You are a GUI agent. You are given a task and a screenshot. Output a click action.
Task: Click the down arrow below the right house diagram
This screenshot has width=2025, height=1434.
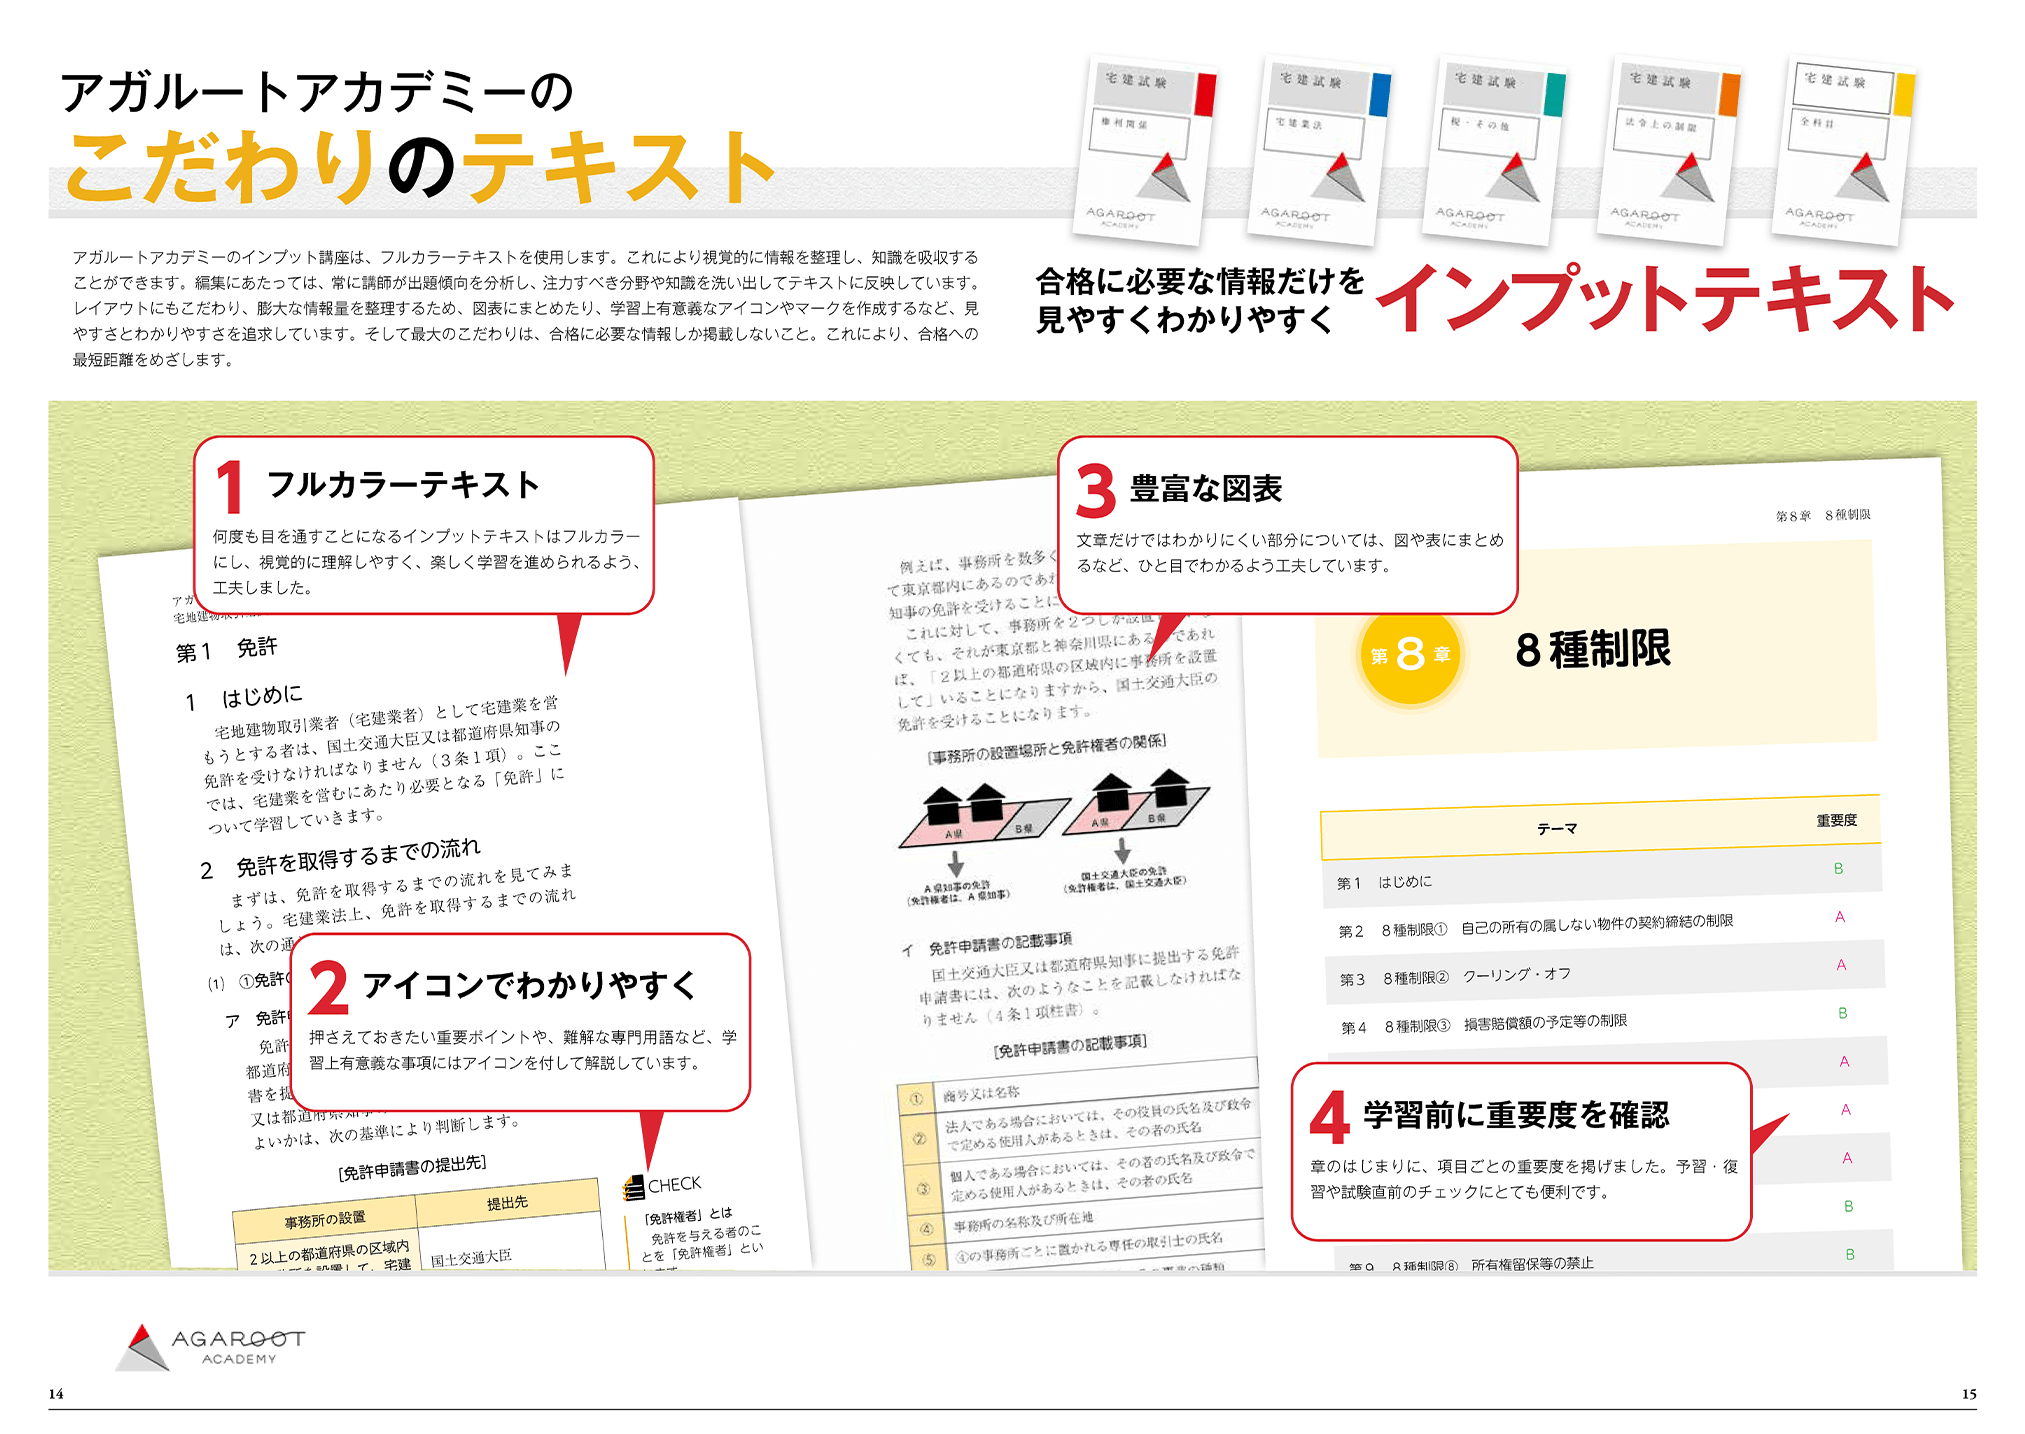[x=1122, y=852]
